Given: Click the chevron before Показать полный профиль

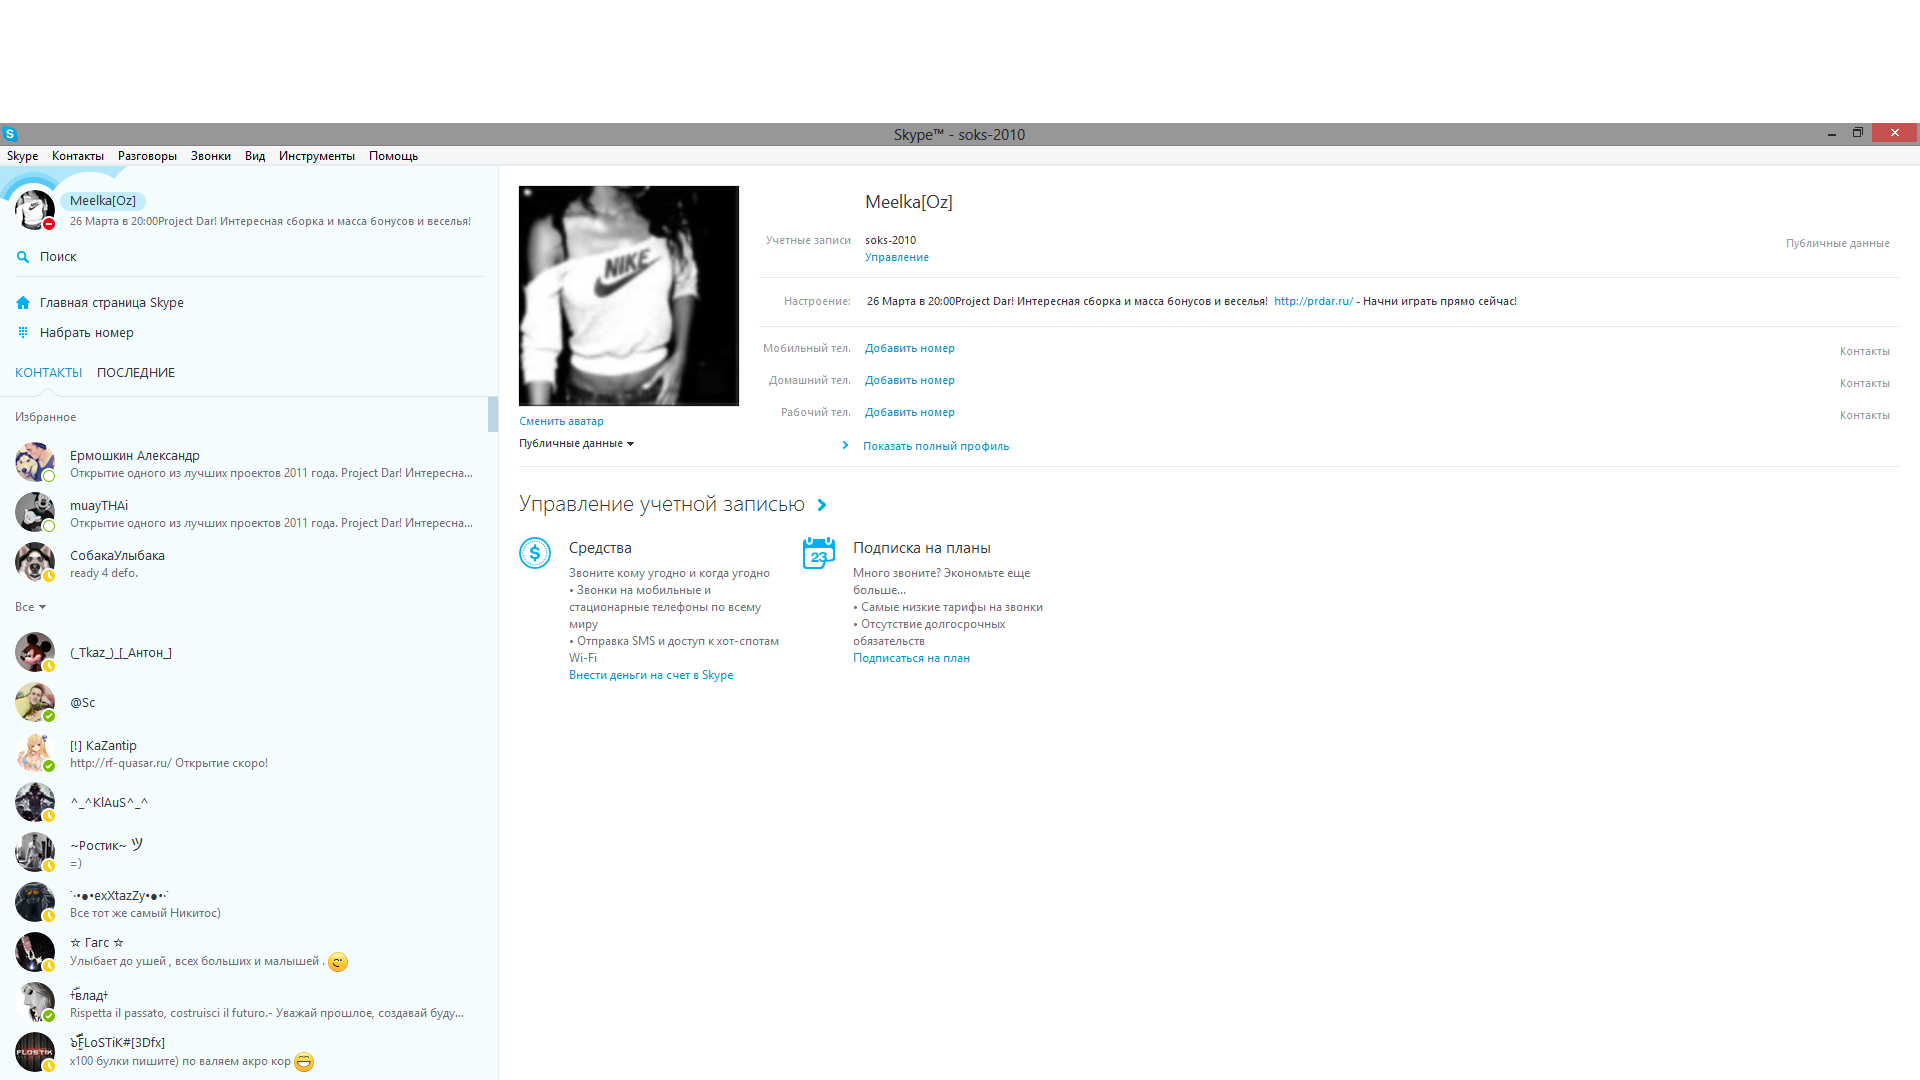Looking at the screenshot, I should click(x=846, y=446).
